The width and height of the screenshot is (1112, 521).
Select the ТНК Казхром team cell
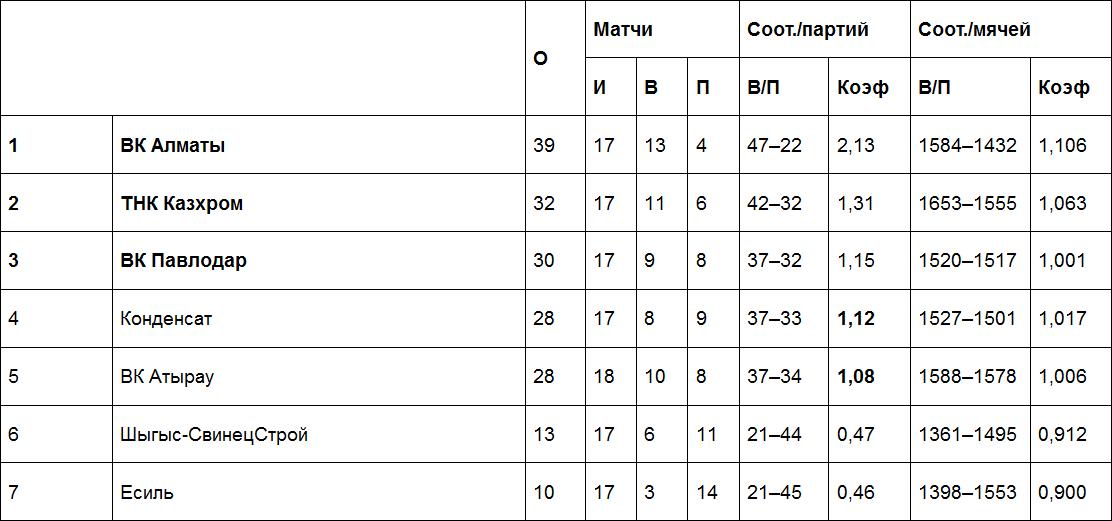click(182, 203)
